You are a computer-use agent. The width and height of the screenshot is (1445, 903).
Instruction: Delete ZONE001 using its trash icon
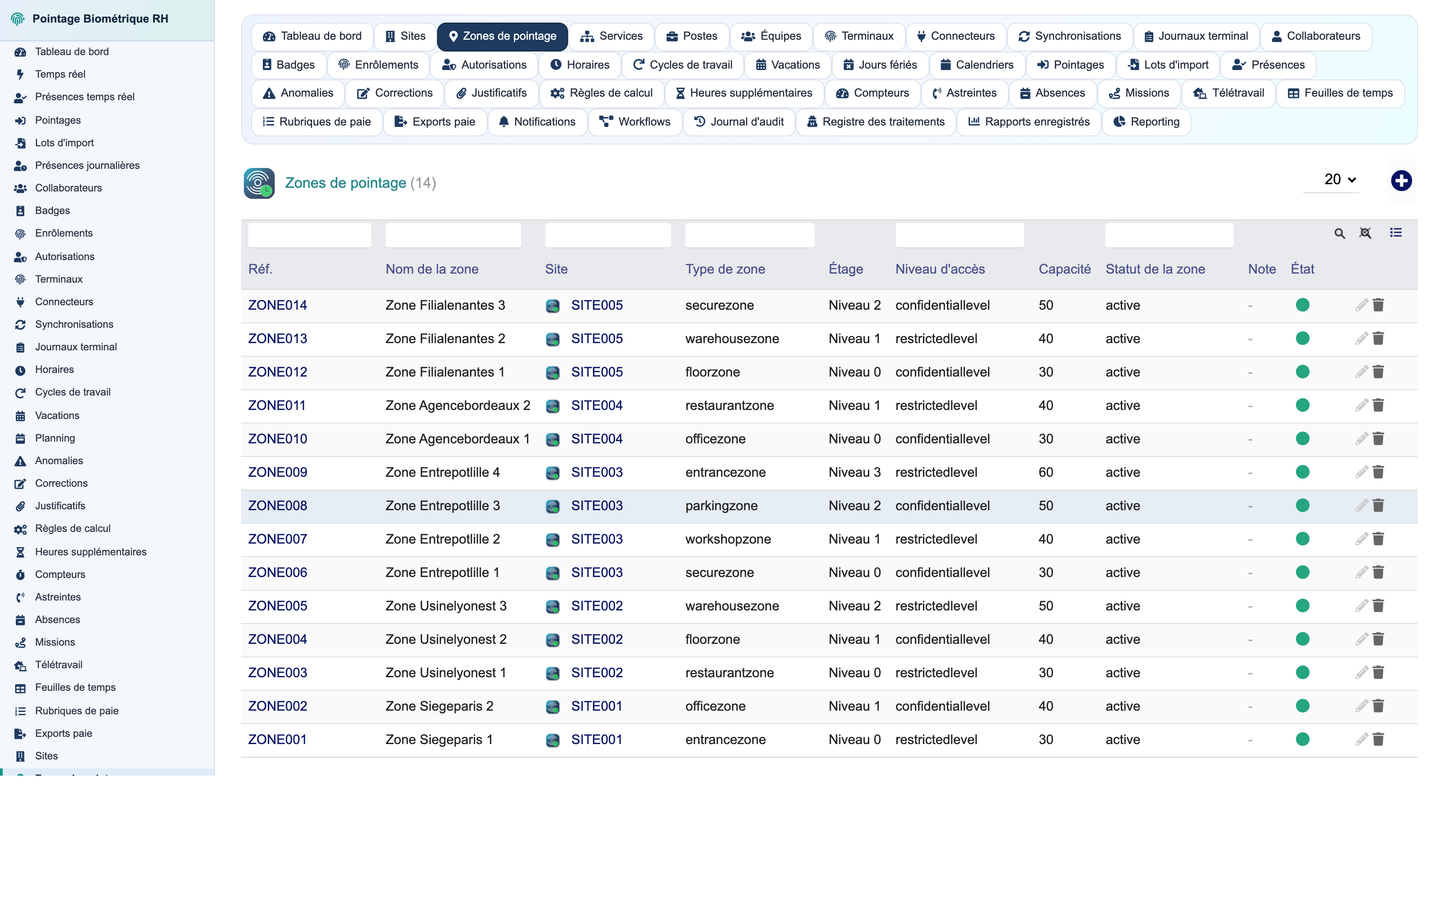click(1378, 739)
